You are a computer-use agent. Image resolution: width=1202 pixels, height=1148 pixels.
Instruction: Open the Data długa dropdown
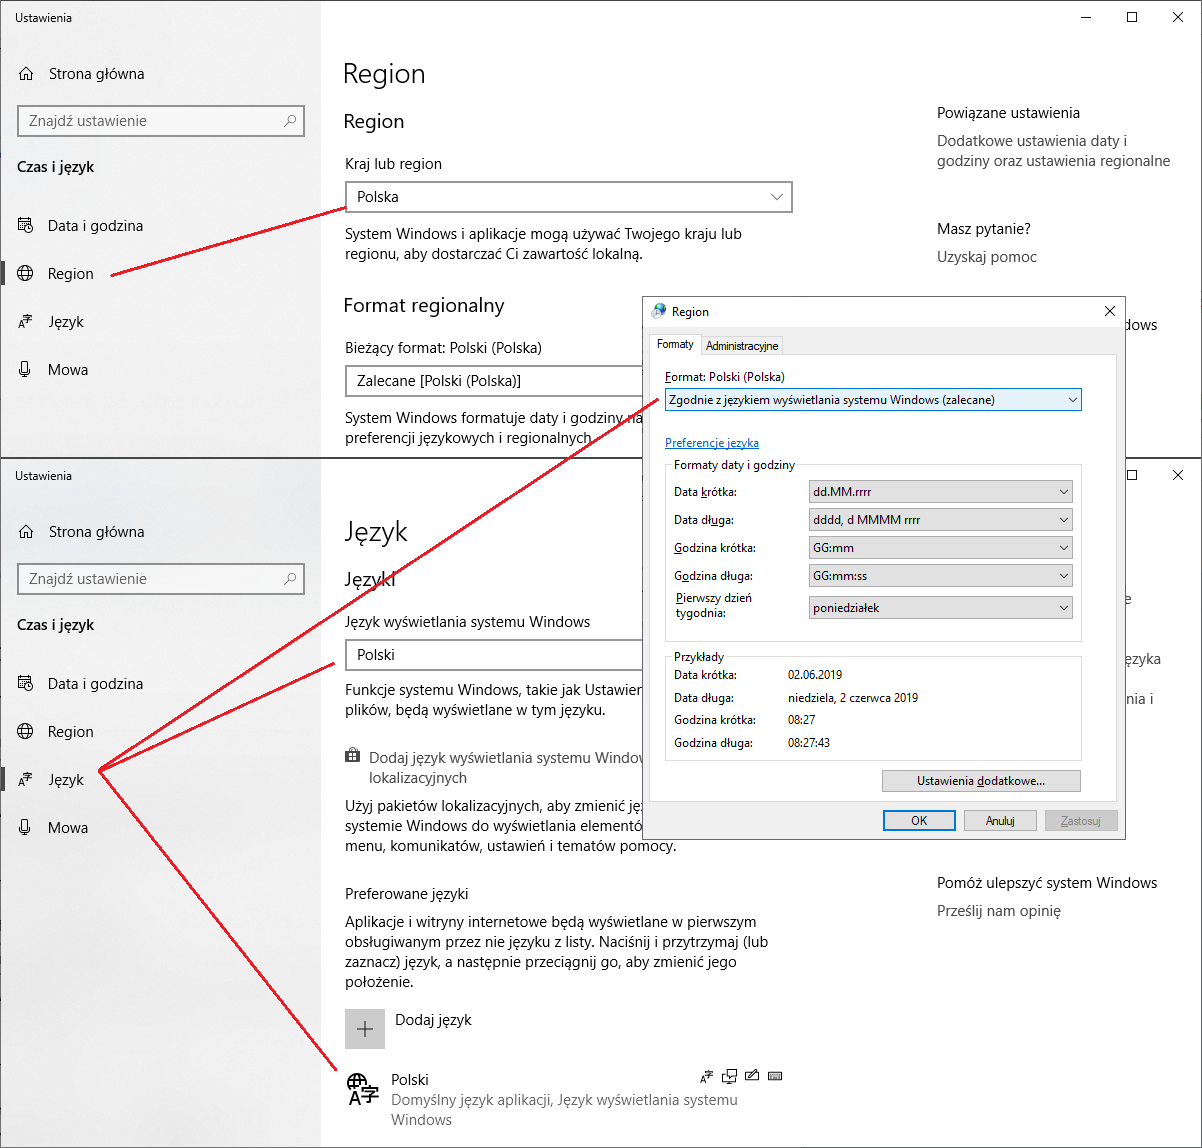click(941, 520)
